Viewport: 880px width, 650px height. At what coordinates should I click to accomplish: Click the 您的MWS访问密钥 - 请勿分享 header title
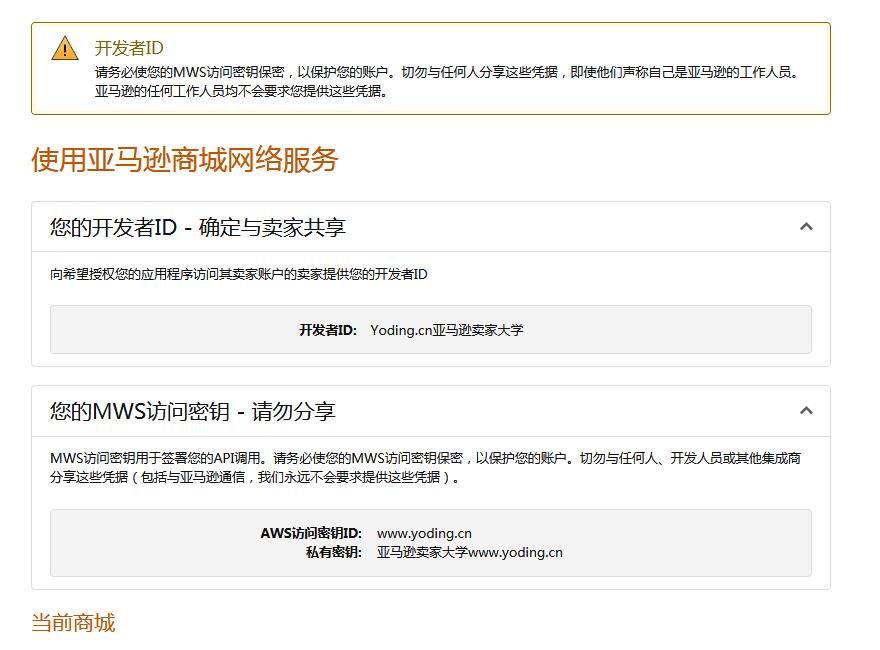coord(193,411)
